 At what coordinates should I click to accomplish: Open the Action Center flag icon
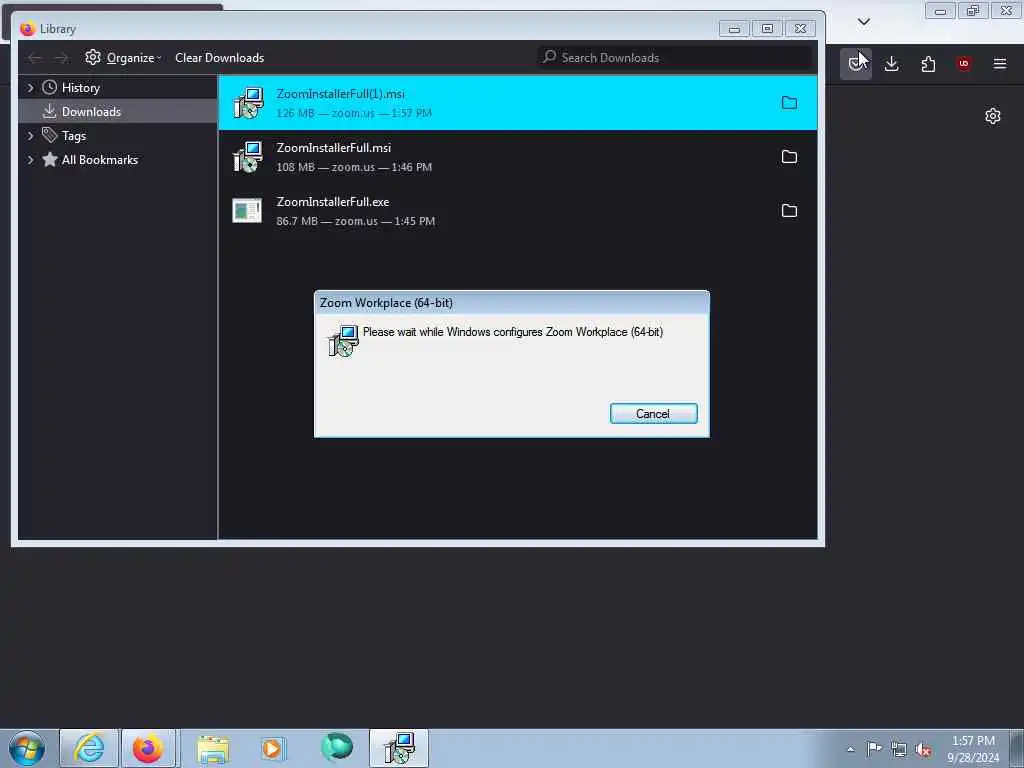click(x=873, y=749)
